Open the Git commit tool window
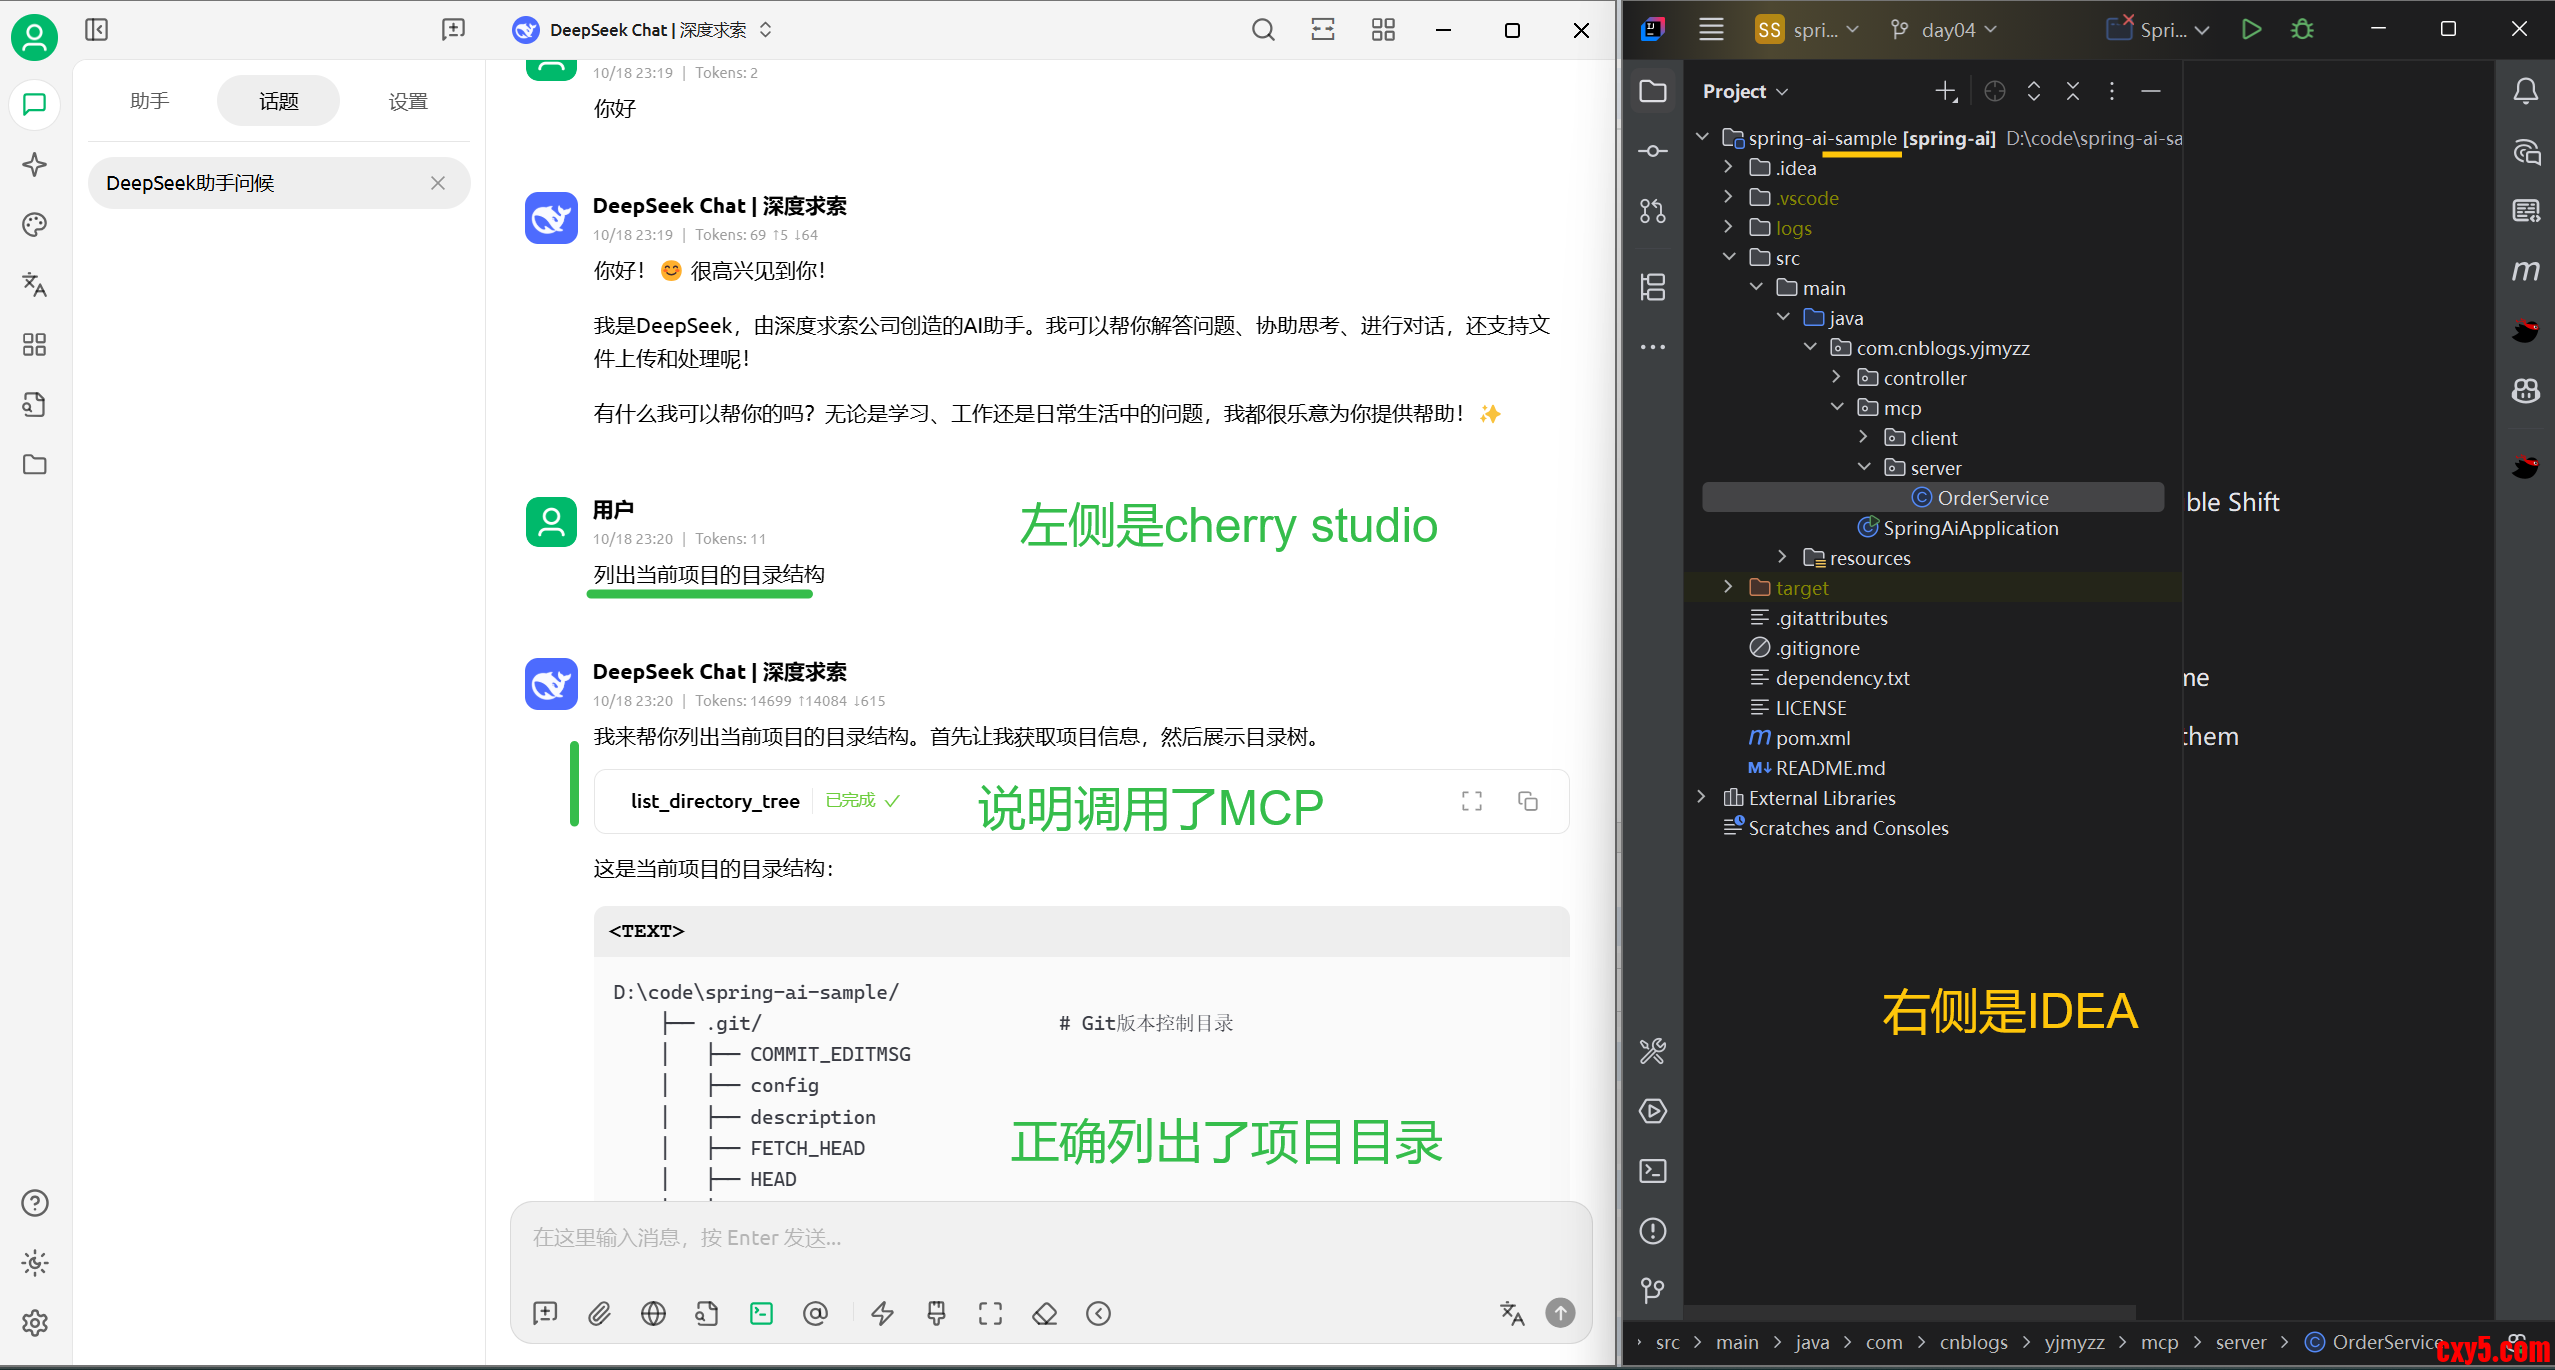The width and height of the screenshot is (2555, 1370). (x=1652, y=151)
